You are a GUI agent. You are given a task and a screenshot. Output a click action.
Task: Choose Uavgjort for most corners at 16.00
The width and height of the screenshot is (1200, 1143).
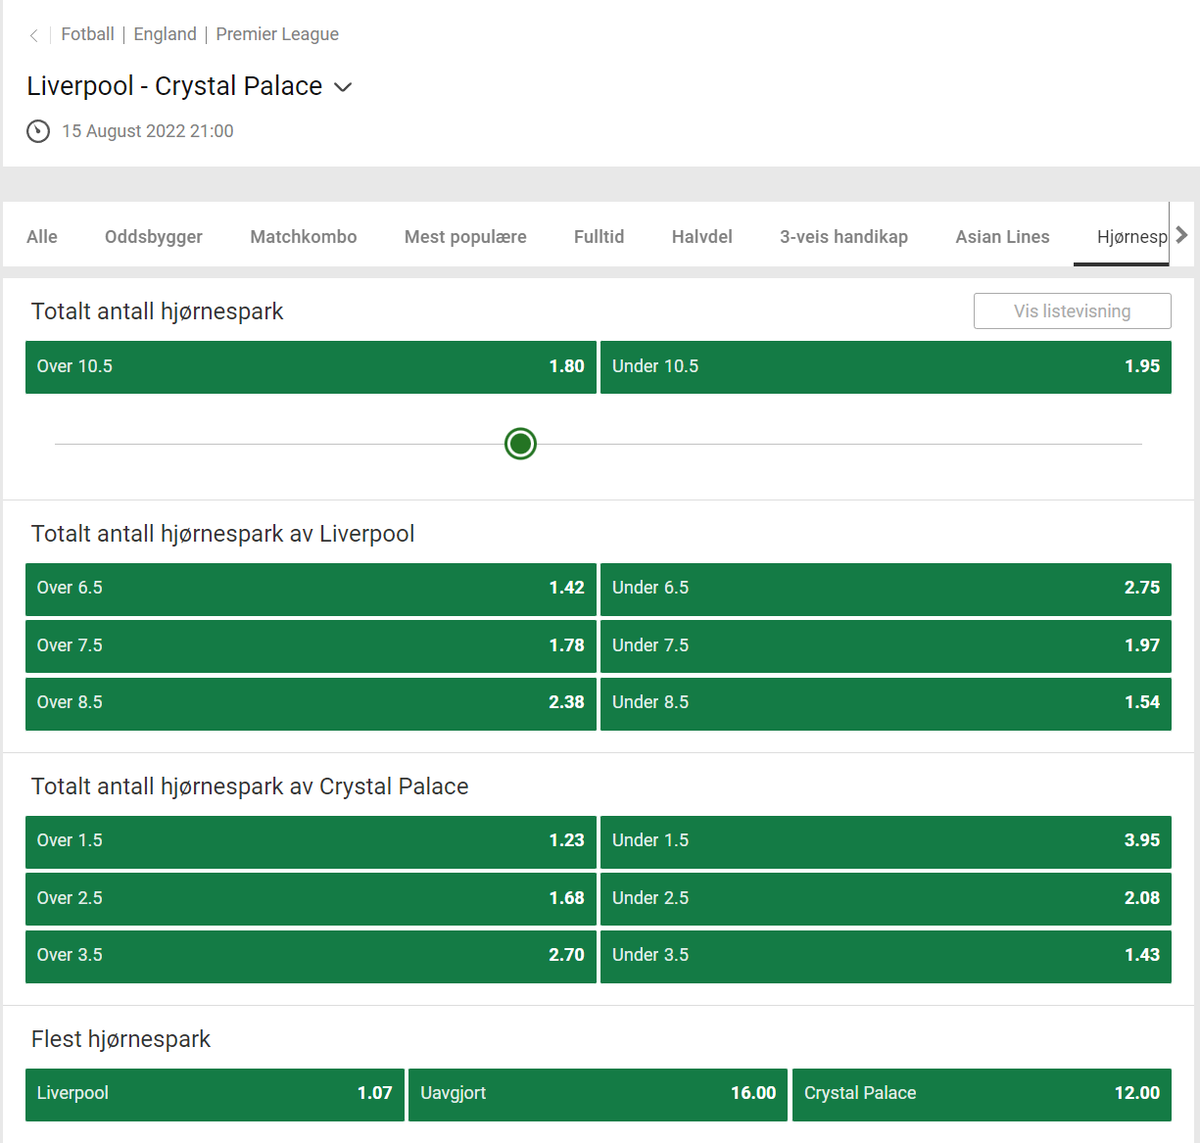[x=598, y=1094]
